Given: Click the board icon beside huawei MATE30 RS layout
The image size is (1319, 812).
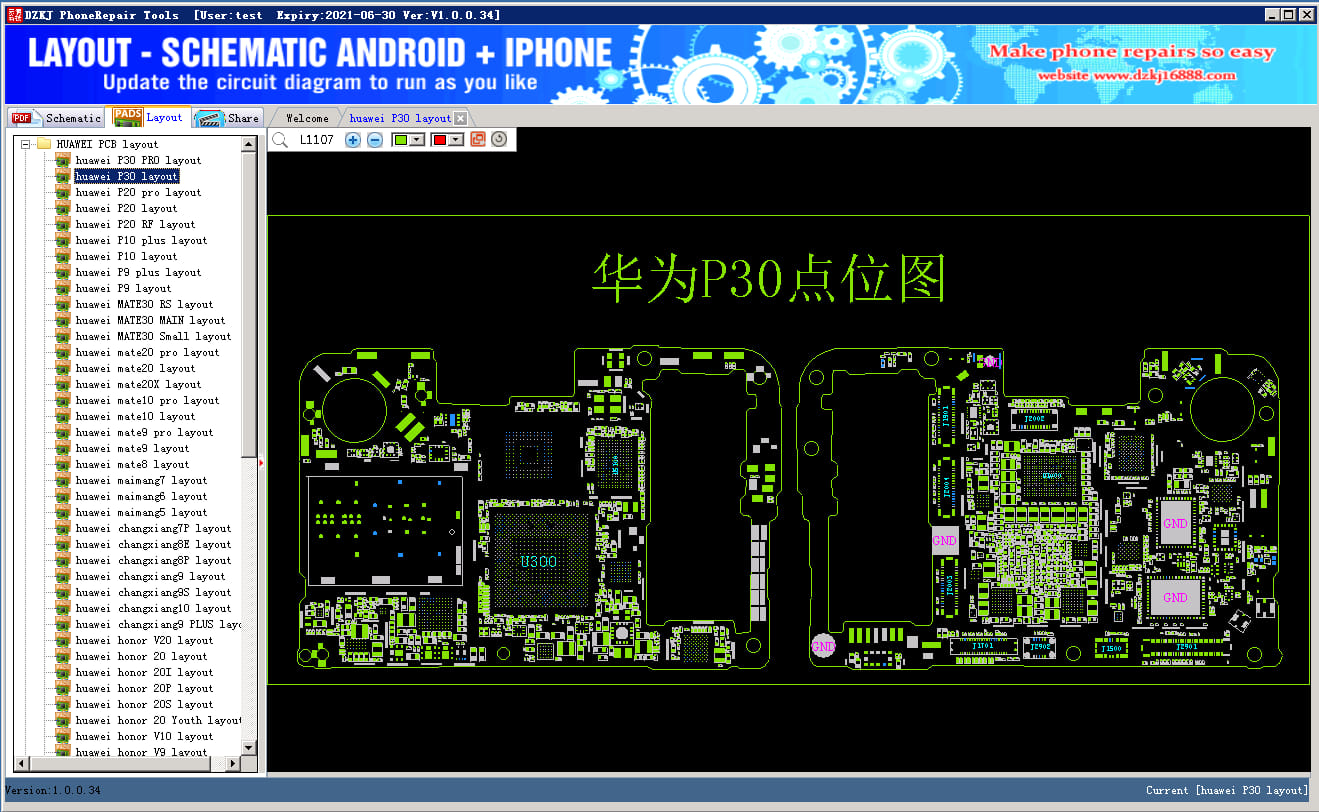Looking at the screenshot, I should point(63,304).
